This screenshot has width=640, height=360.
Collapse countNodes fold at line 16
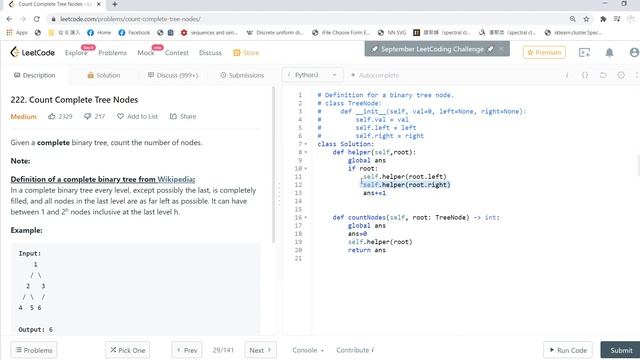pyautogui.click(x=306, y=218)
